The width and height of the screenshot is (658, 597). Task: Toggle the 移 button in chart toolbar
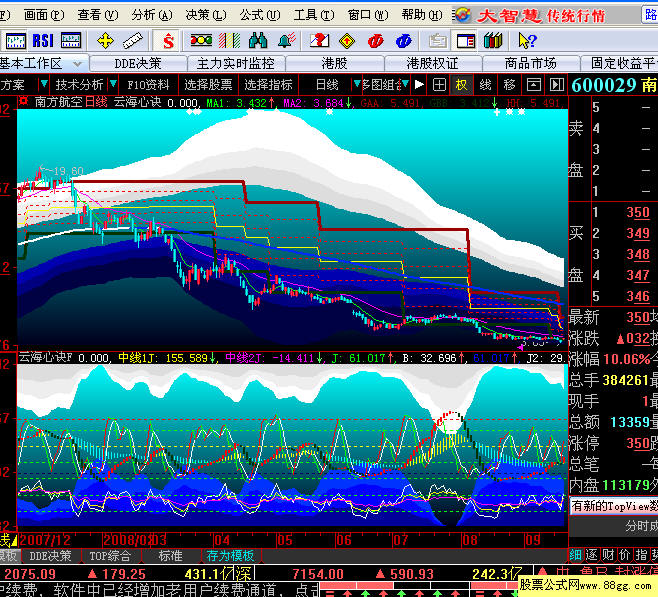pos(509,85)
